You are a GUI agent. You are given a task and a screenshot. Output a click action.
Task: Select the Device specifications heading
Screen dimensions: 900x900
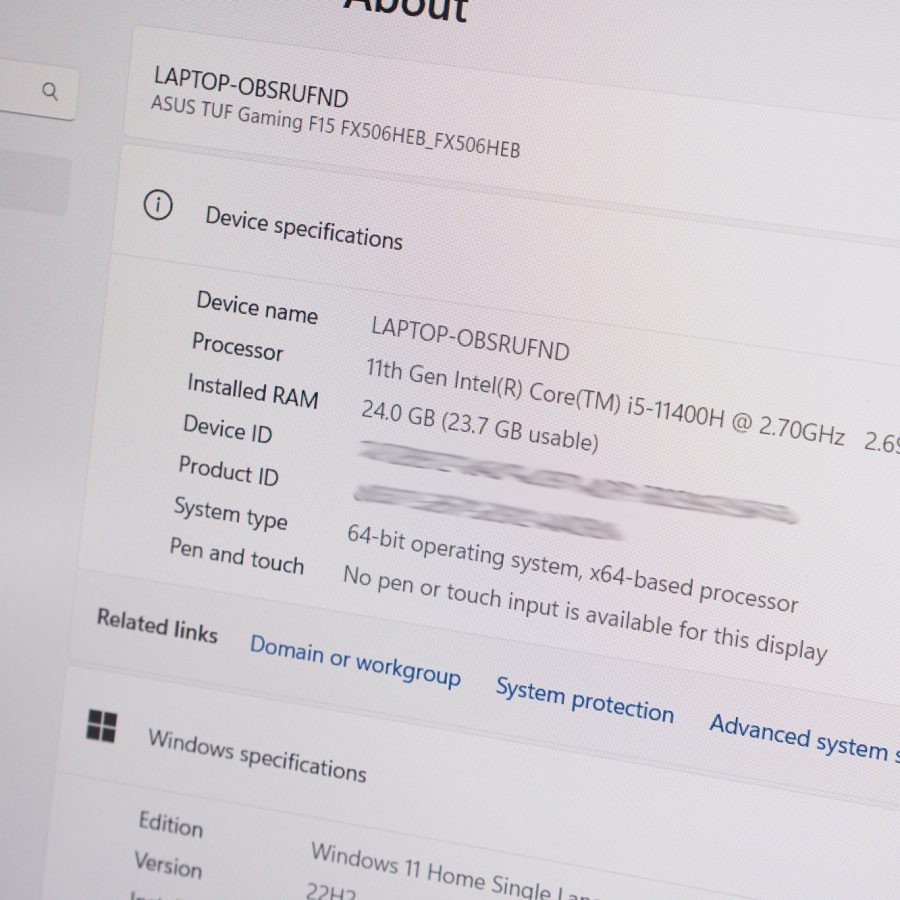pyautogui.click(x=304, y=228)
